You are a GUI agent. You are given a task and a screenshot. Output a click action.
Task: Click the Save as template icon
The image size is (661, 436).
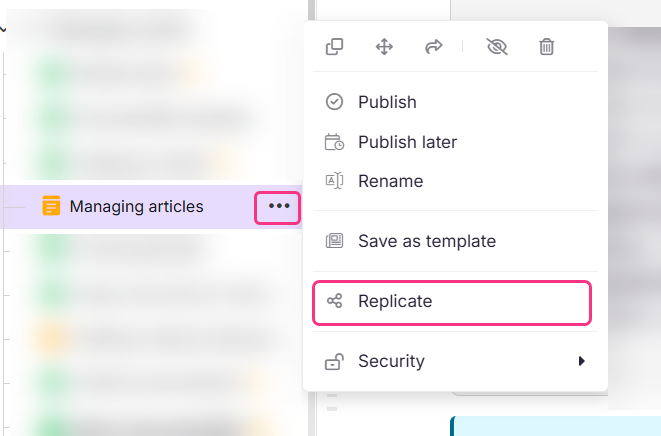334,241
